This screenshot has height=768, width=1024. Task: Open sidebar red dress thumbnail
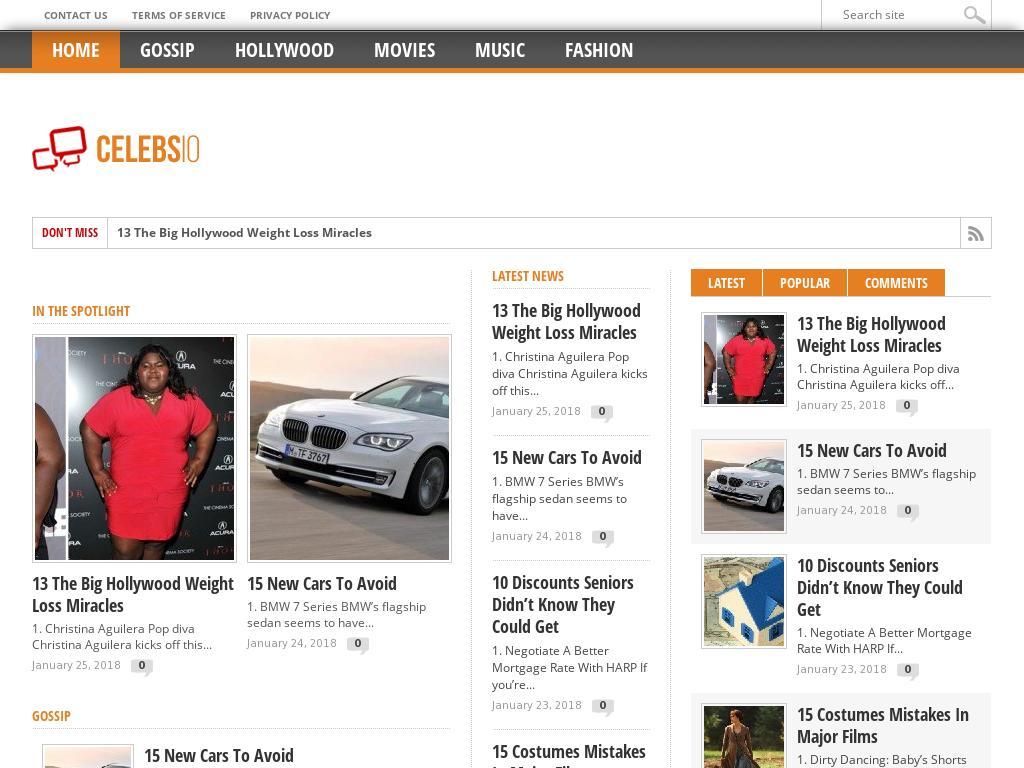[x=744, y=359]
